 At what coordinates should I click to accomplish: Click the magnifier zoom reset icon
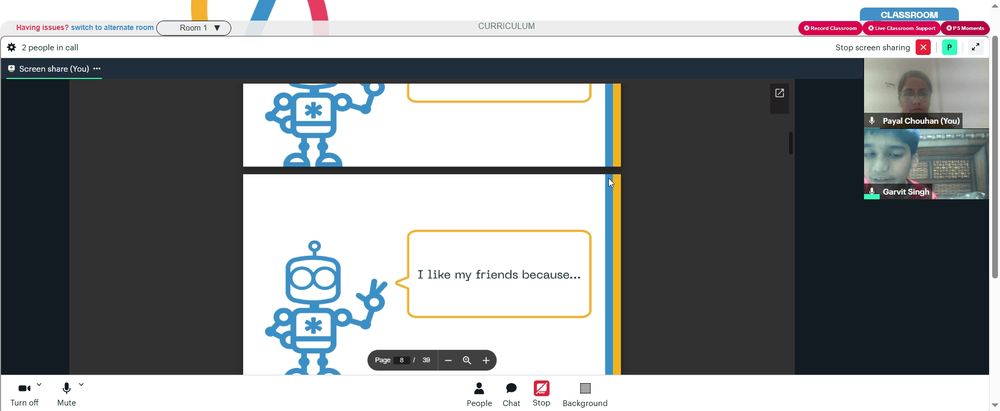click(x=467, y=361)
